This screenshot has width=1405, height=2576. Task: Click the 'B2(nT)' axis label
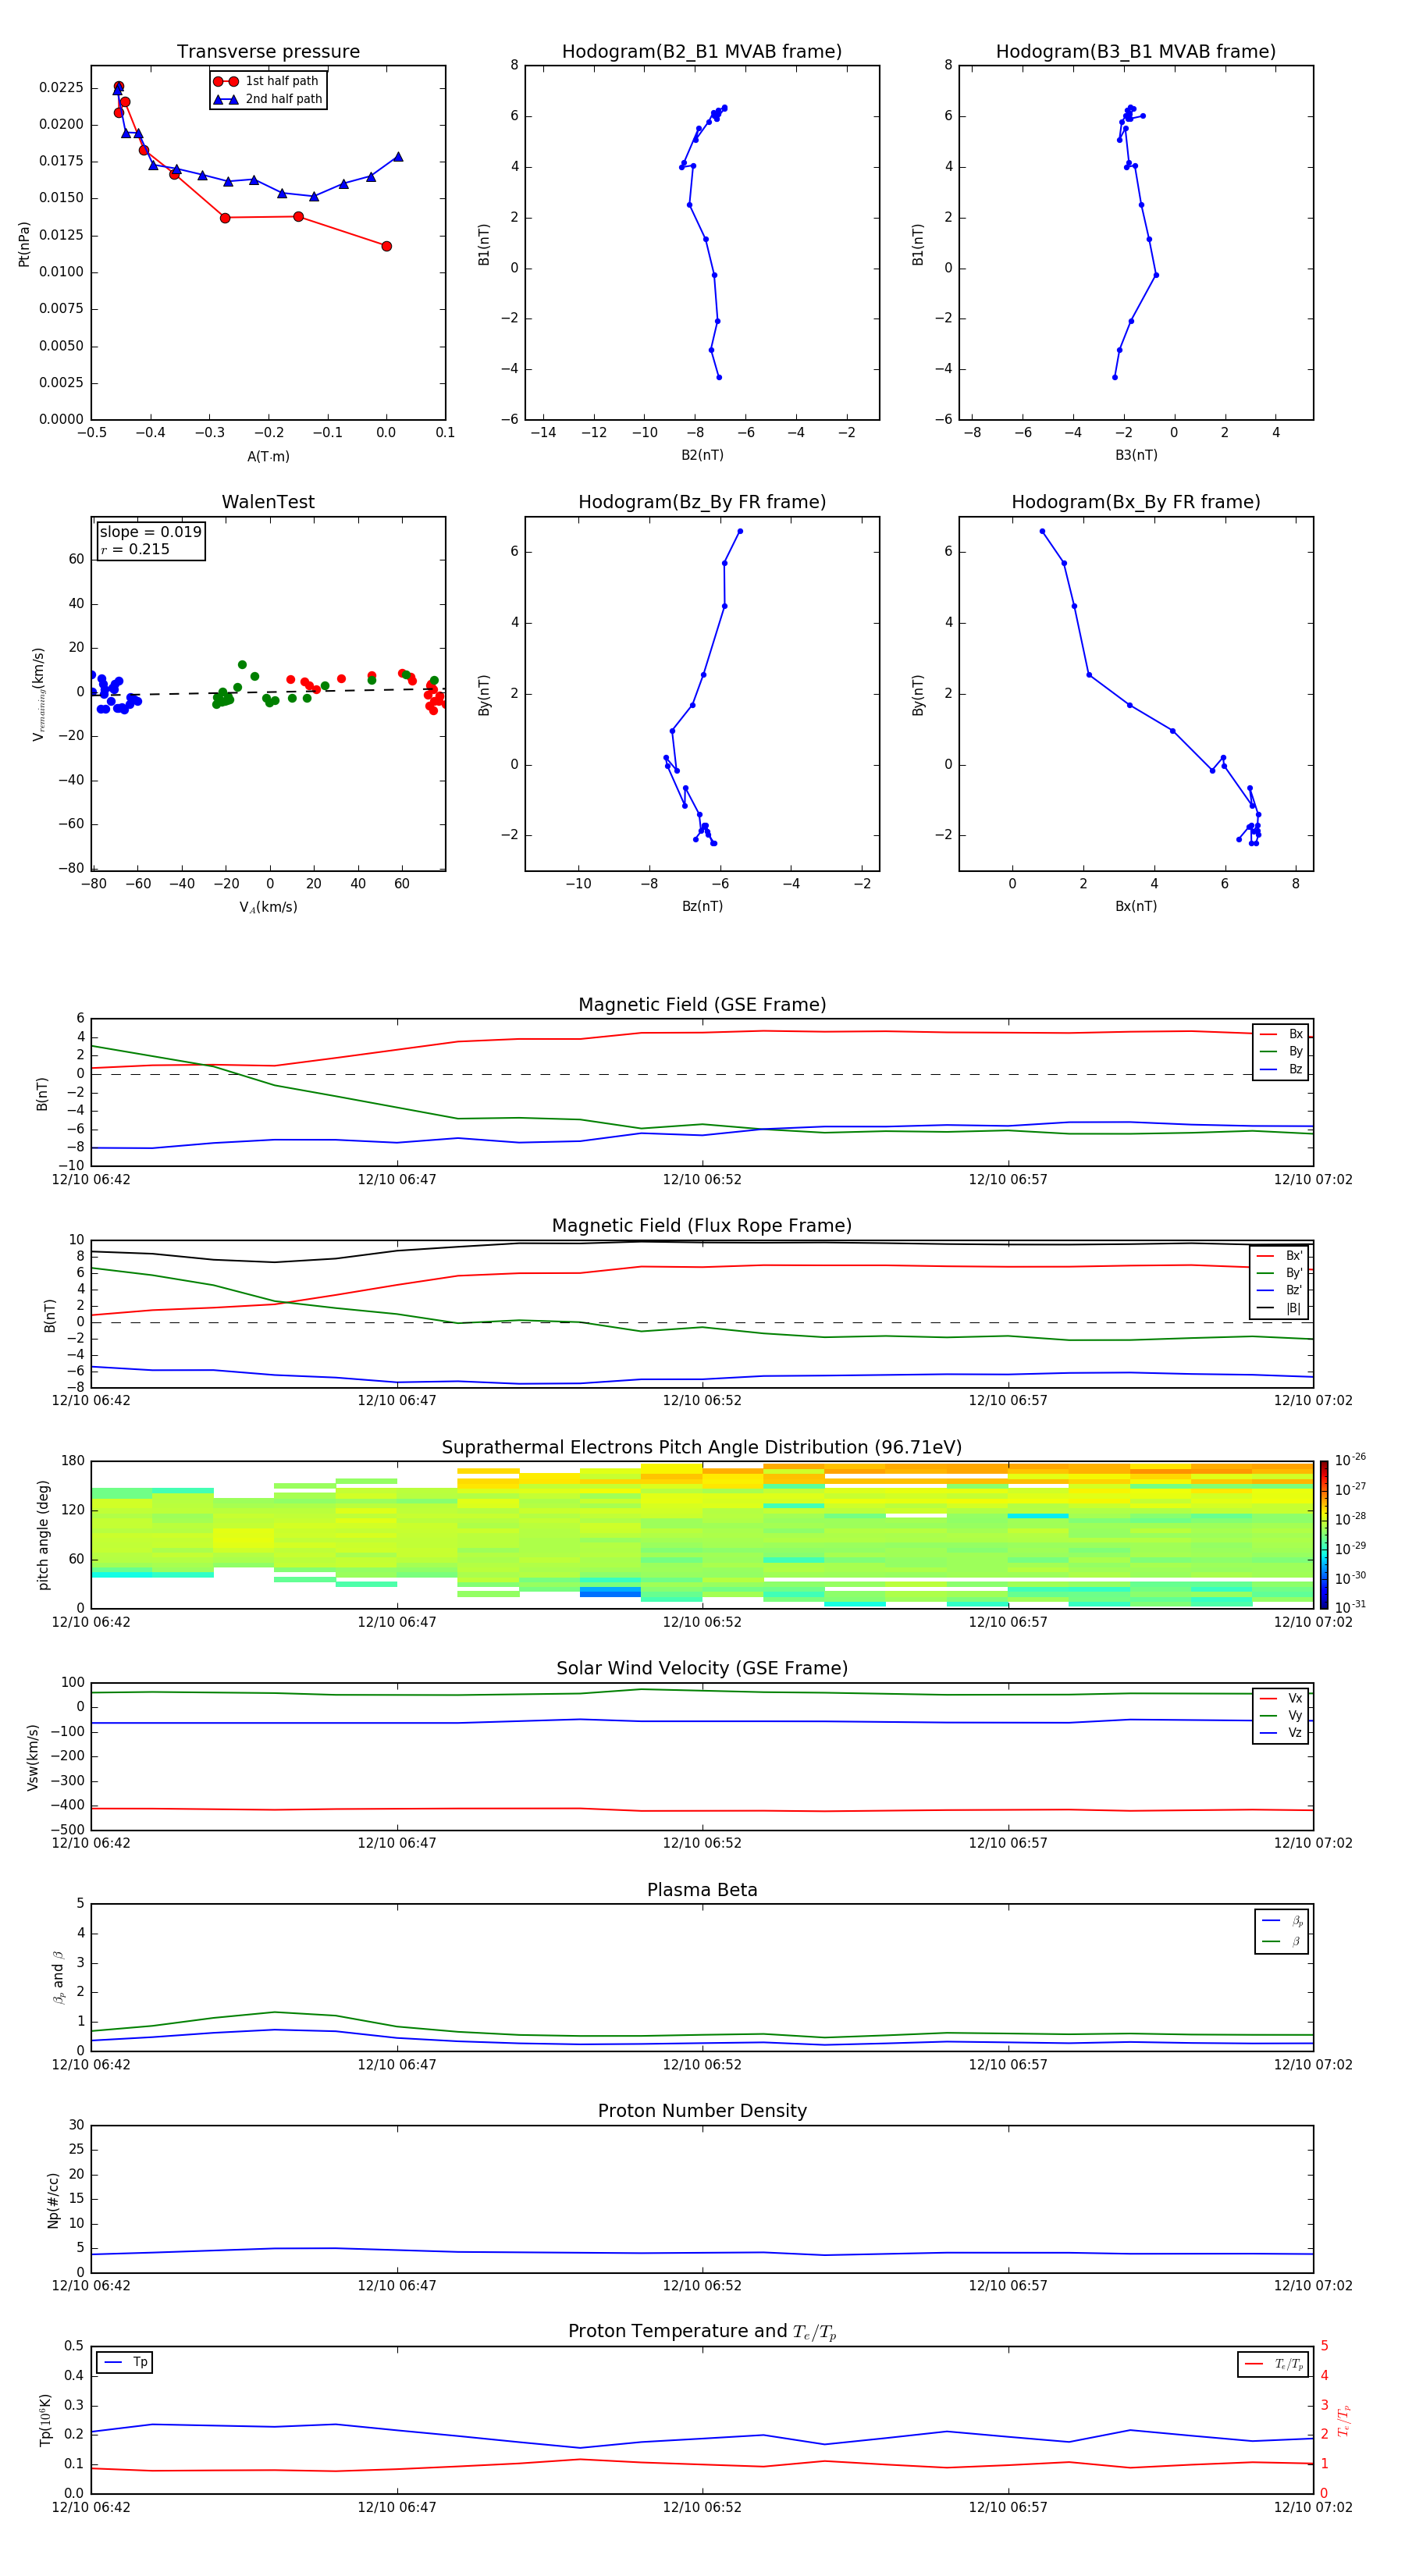702,455
